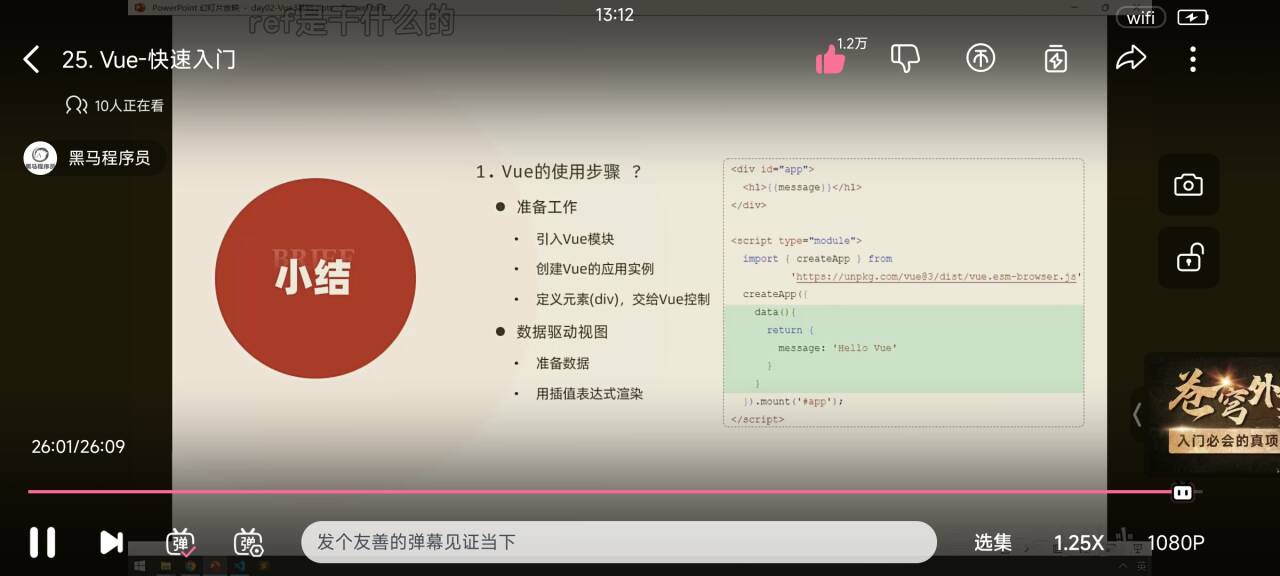Lock the screen with padlock icon
Image resolution: width=1280 pixels, height=576 pixels.
(1188, 258)
